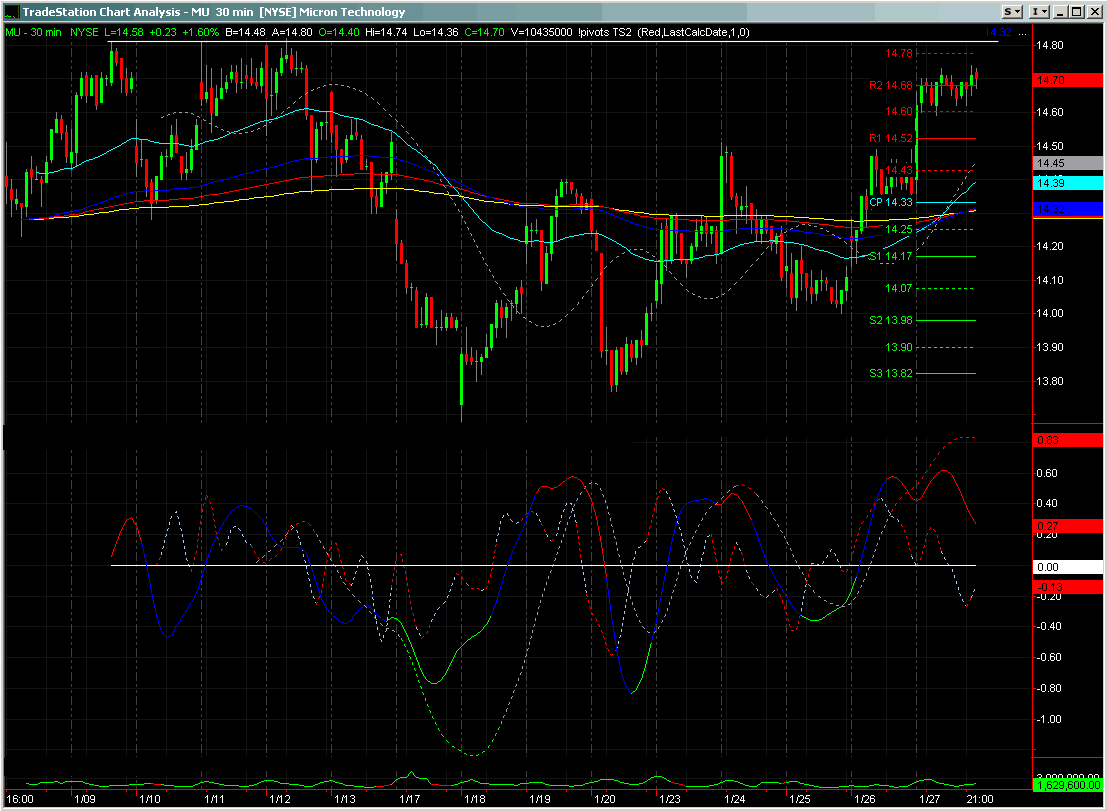Click the 'A=14.80' ask value
This screenshot has height=811, width=1107.
click(x=292, y=32)
